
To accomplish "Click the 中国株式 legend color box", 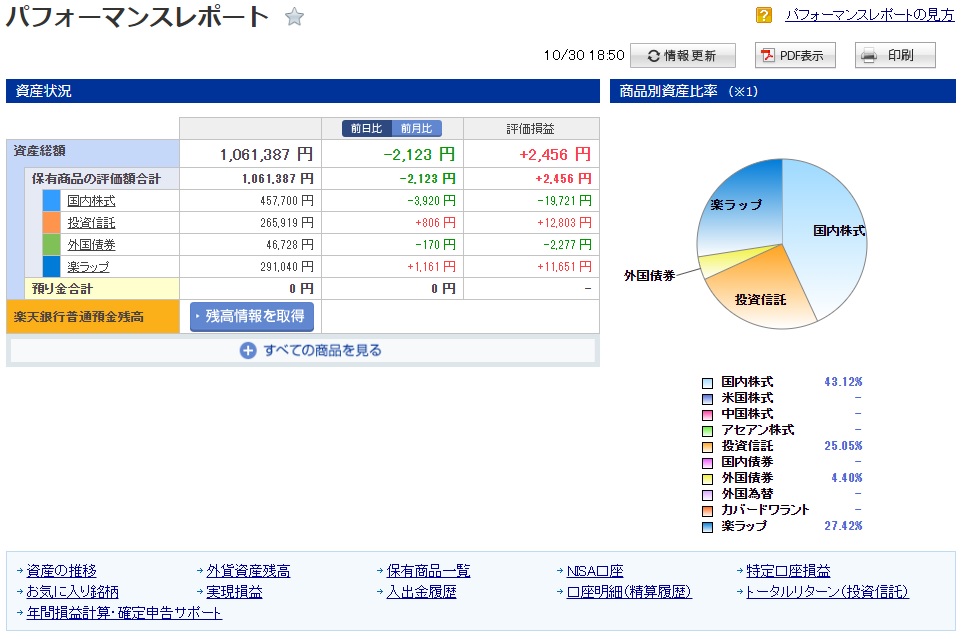I will coord(708,415).
